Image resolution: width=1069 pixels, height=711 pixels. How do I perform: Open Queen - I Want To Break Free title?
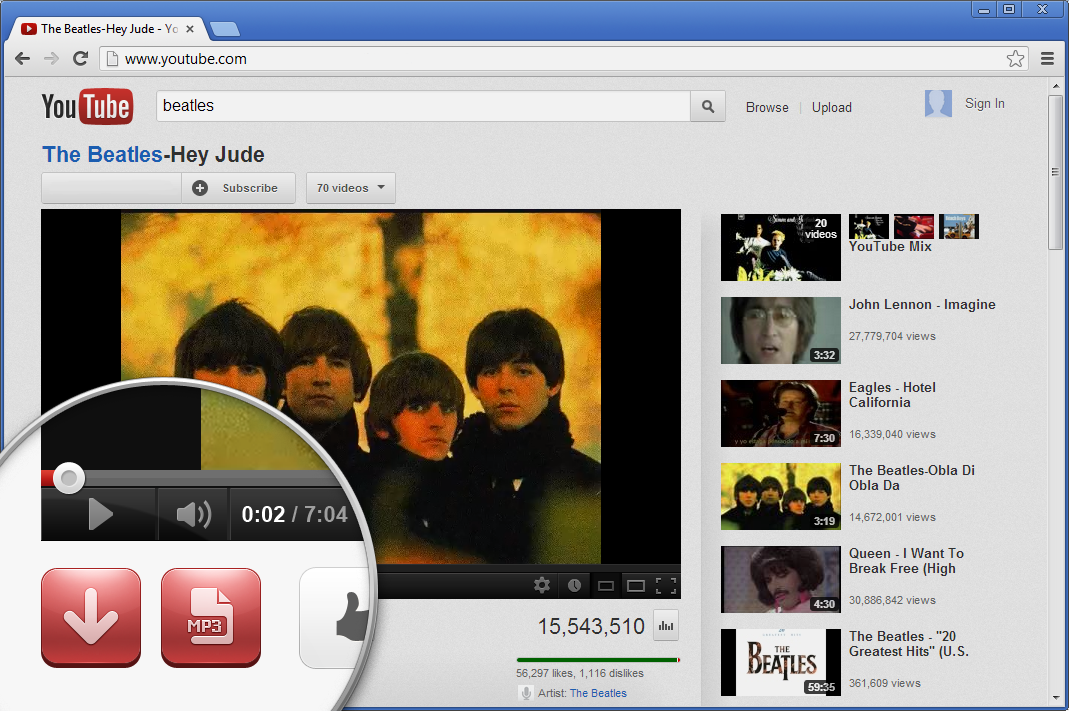[906, 561]
